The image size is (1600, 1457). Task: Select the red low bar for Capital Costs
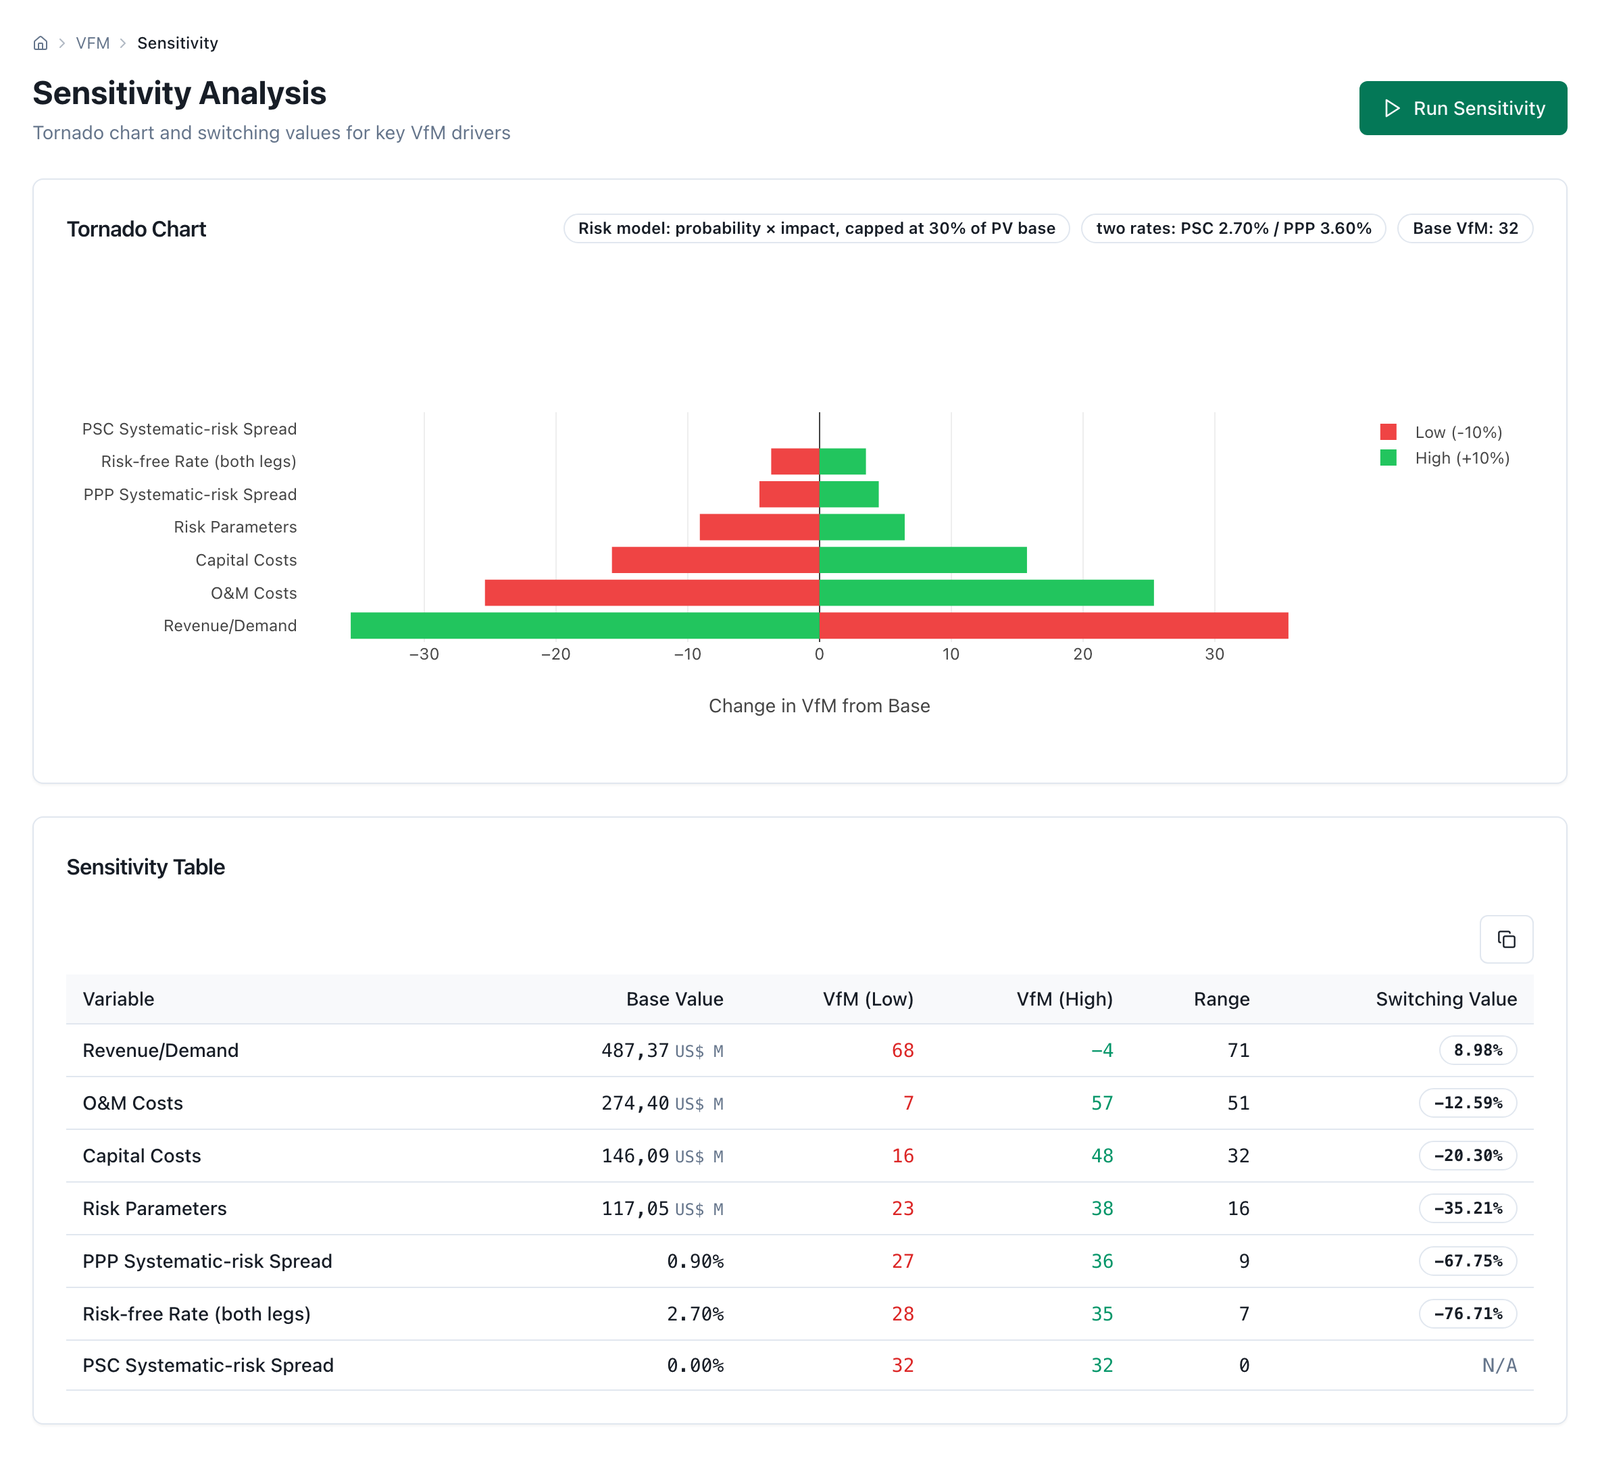(715, 560)
